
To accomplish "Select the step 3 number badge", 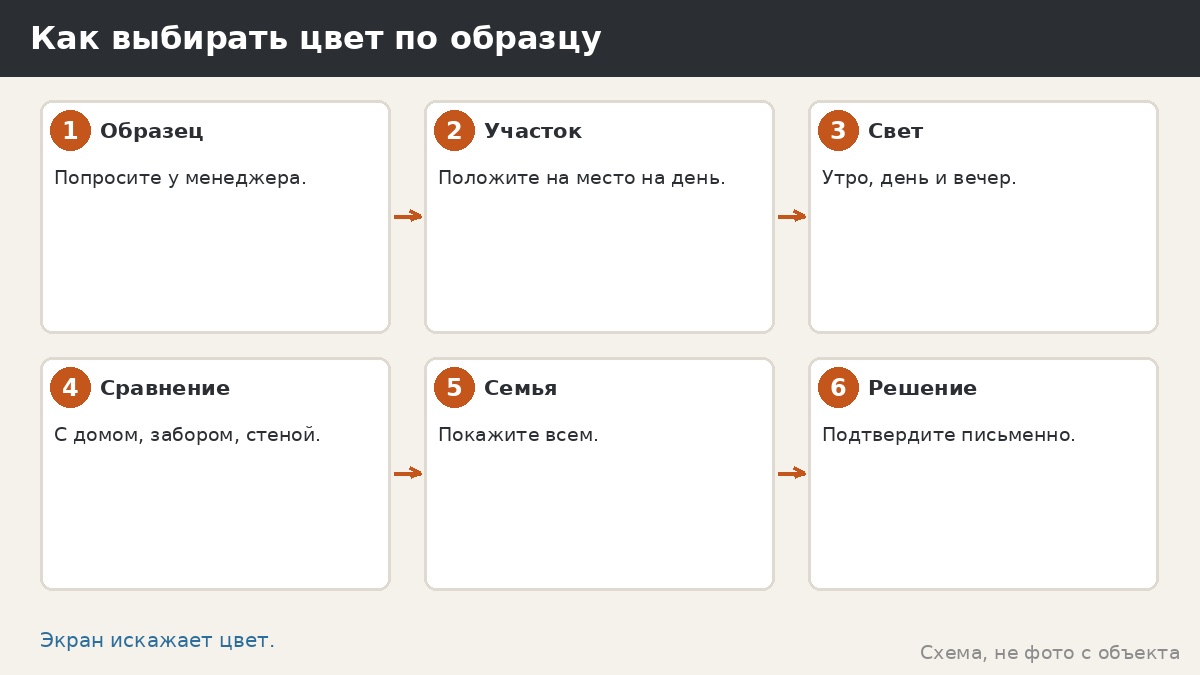I will tap(838, 131).
